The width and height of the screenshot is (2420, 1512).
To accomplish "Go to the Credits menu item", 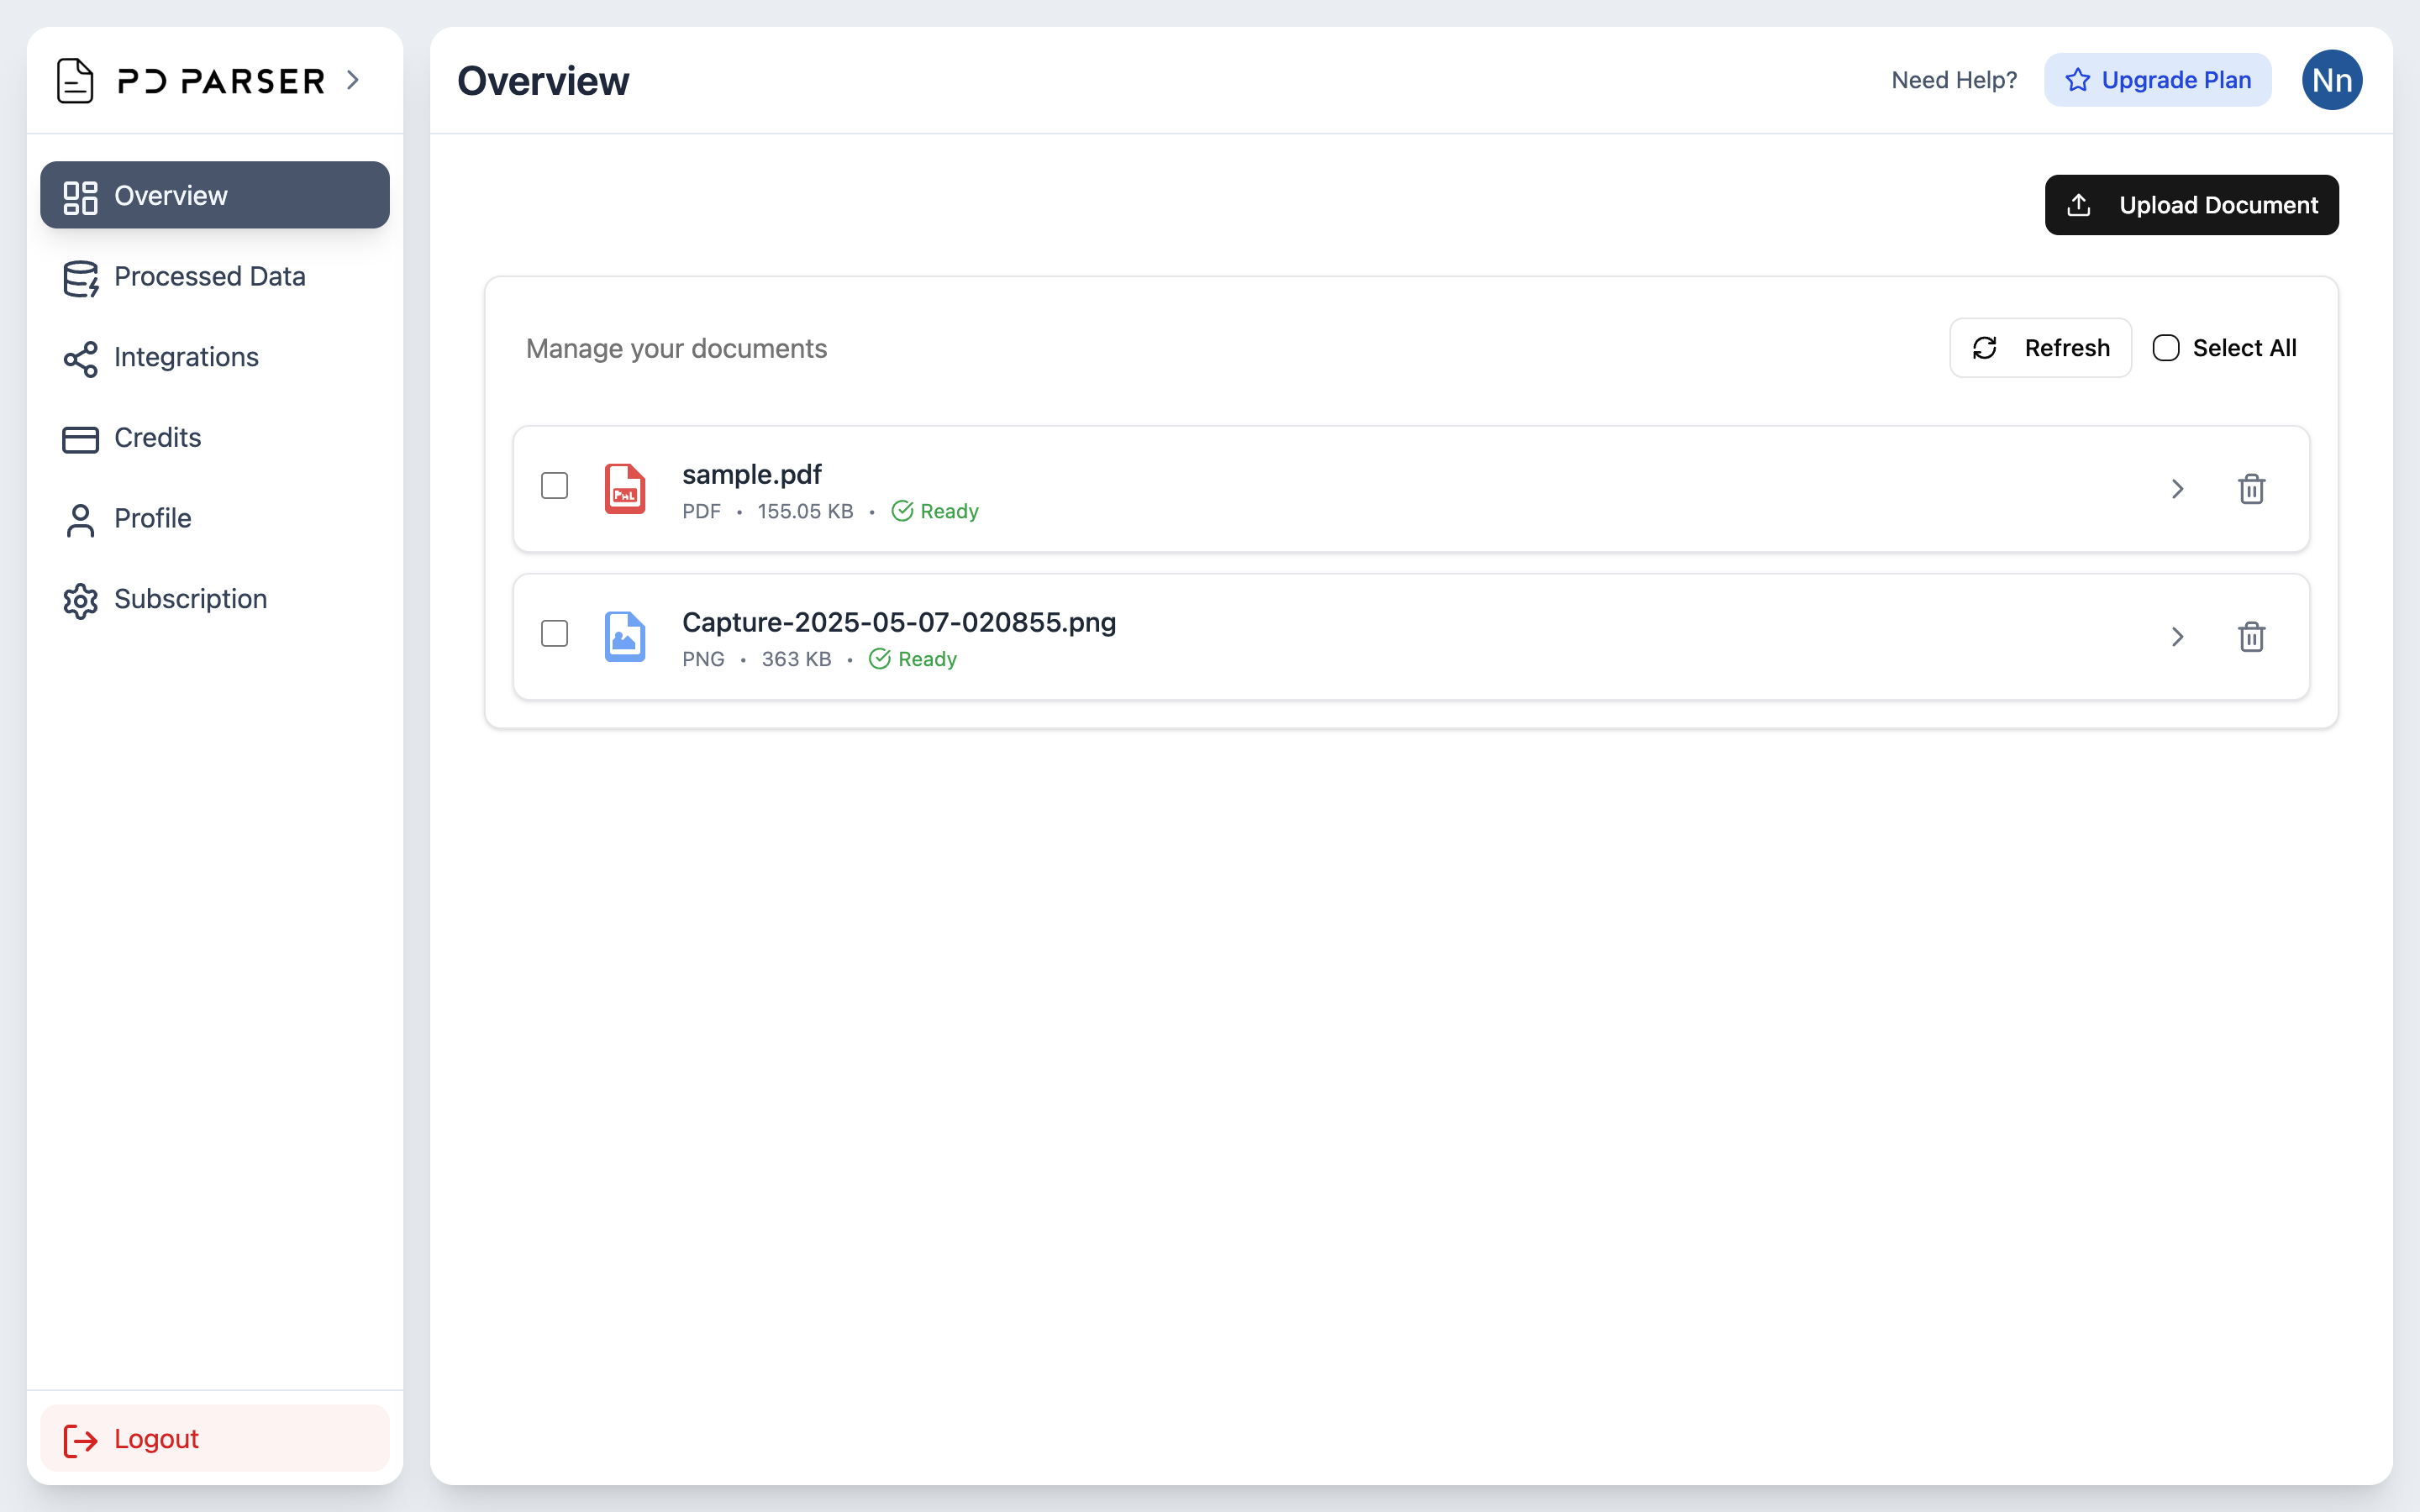I will click(x=157, y=438).
